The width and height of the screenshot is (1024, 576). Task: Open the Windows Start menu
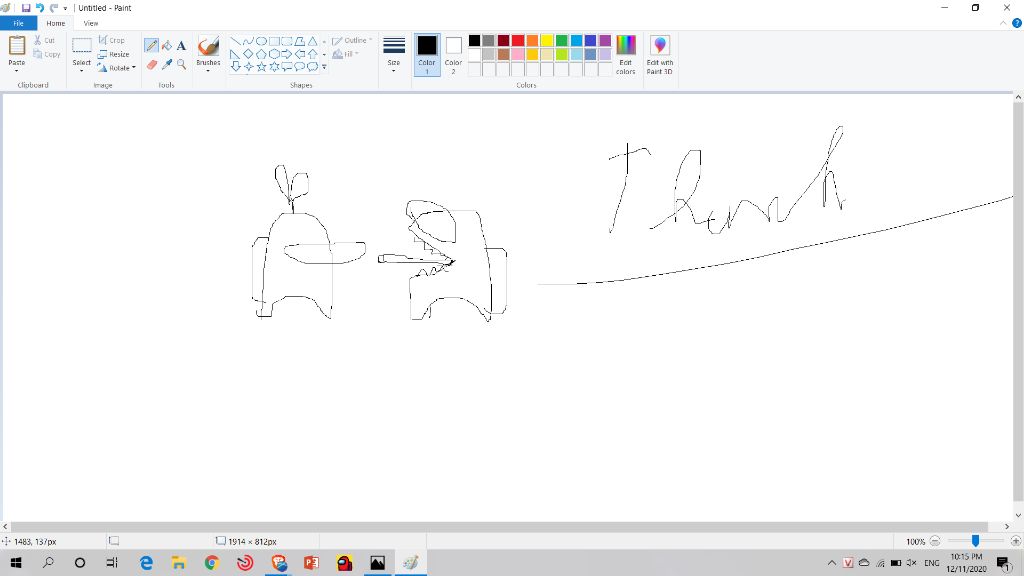click(16, 562)
